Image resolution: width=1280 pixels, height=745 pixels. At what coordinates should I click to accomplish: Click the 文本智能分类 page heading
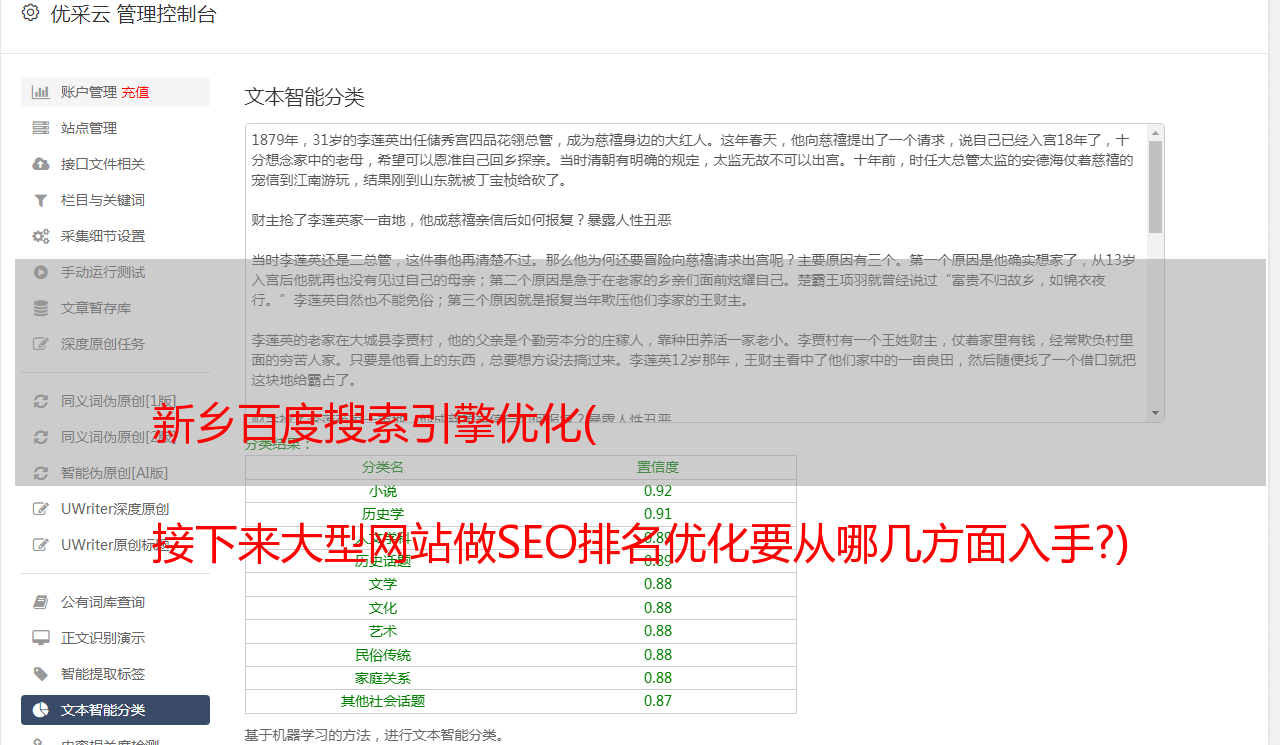pyautogui.click(x=305, y=97)
